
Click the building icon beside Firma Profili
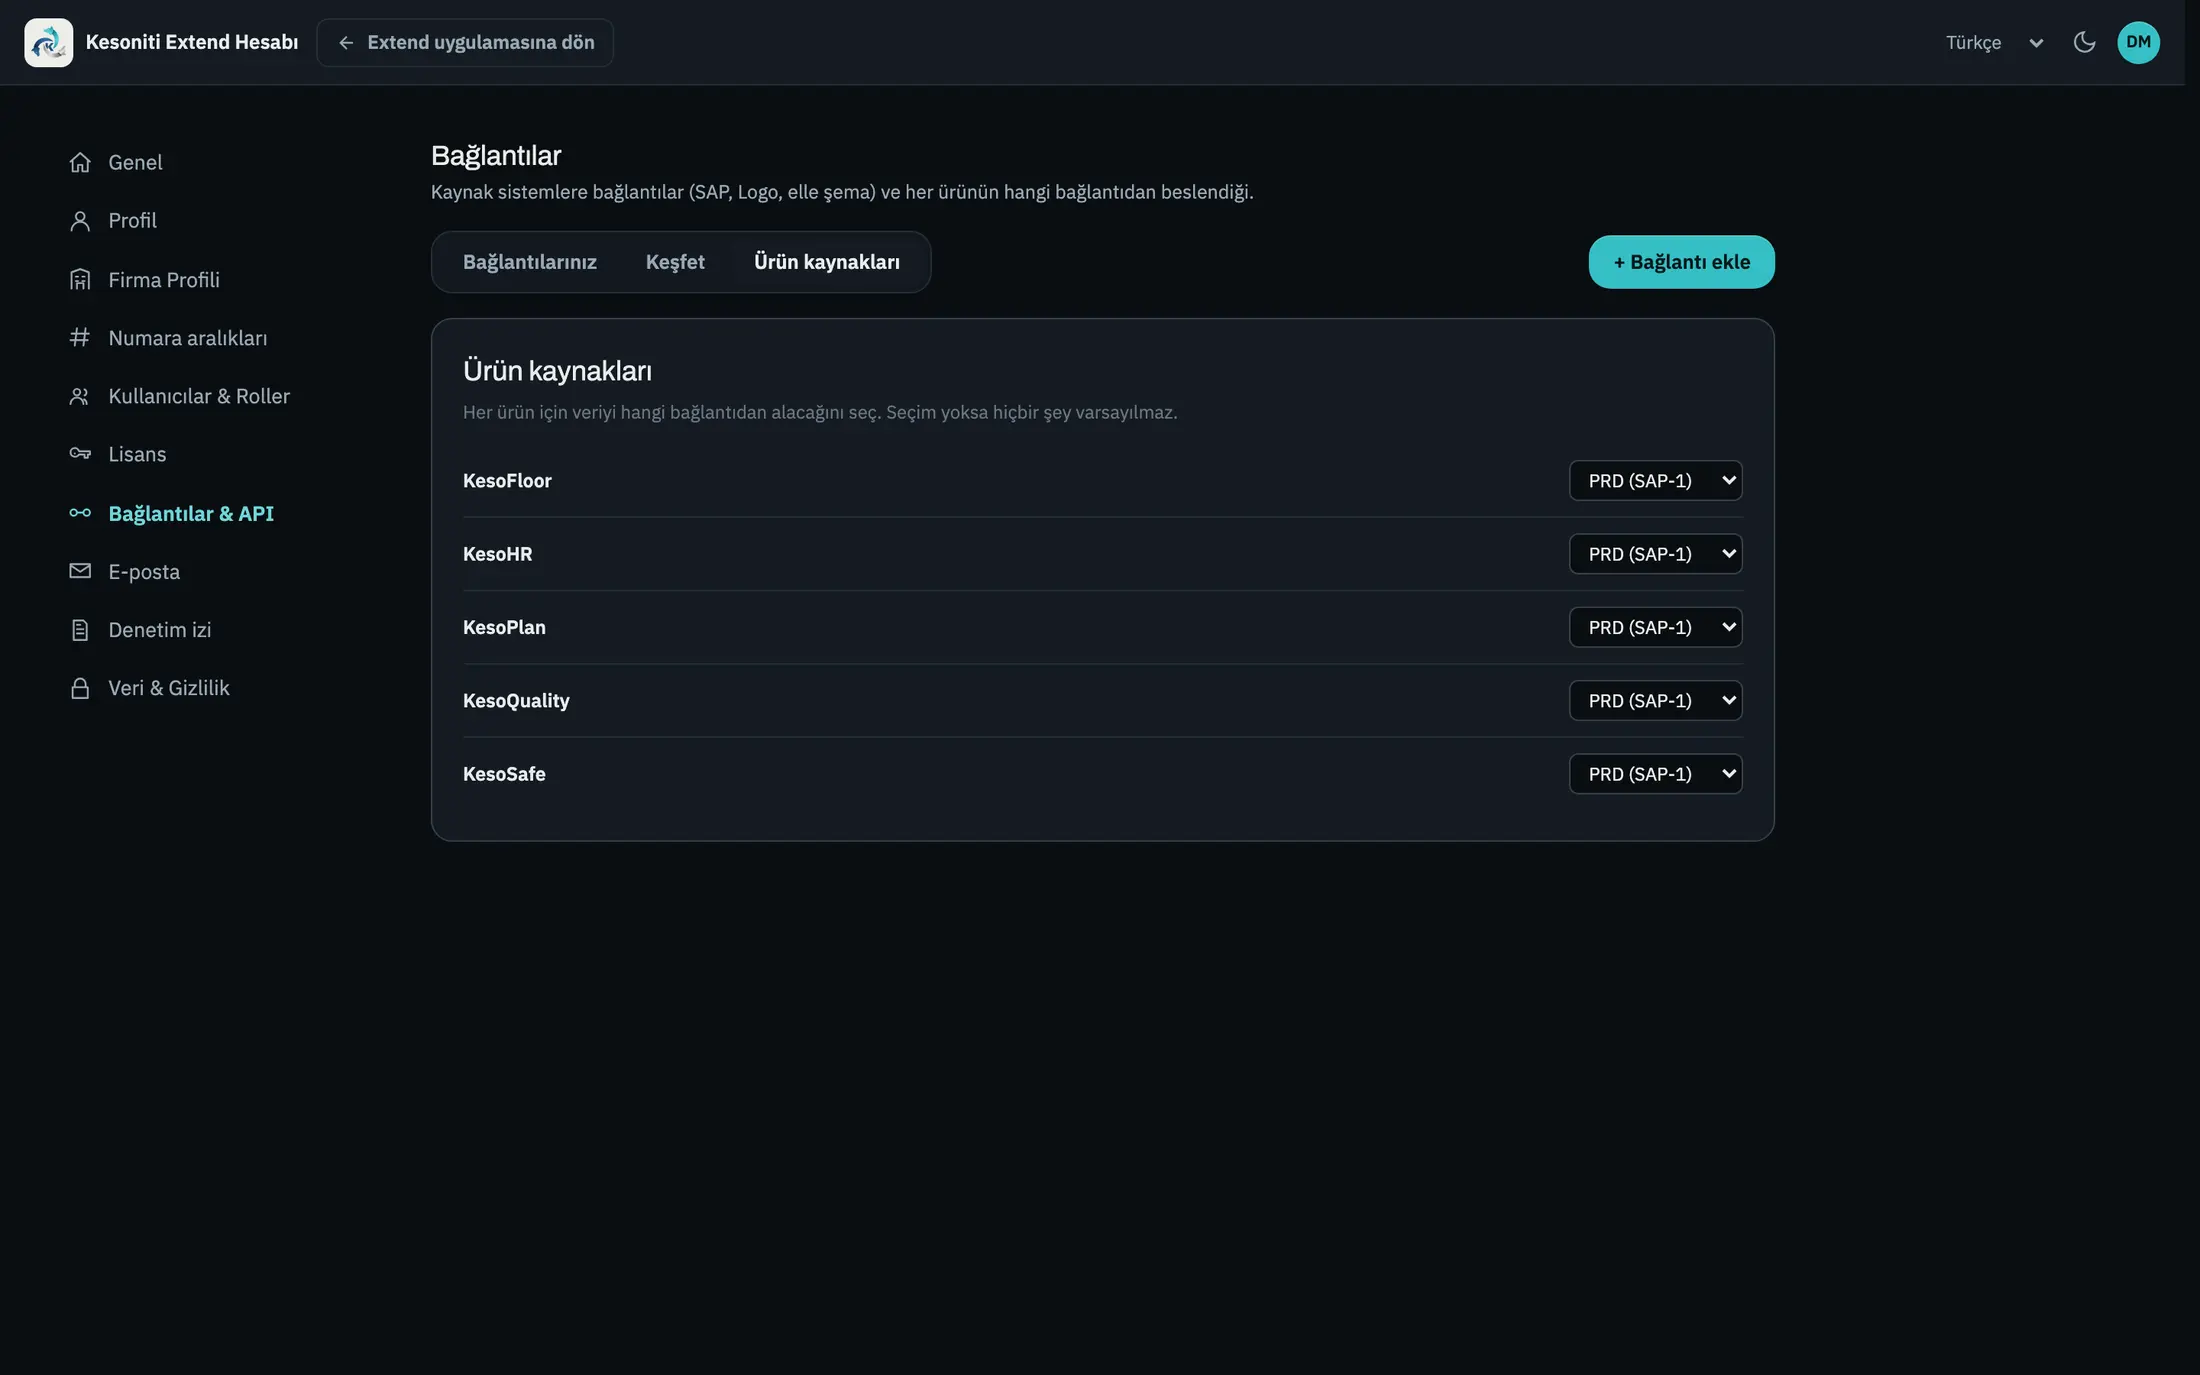(80, 280)
